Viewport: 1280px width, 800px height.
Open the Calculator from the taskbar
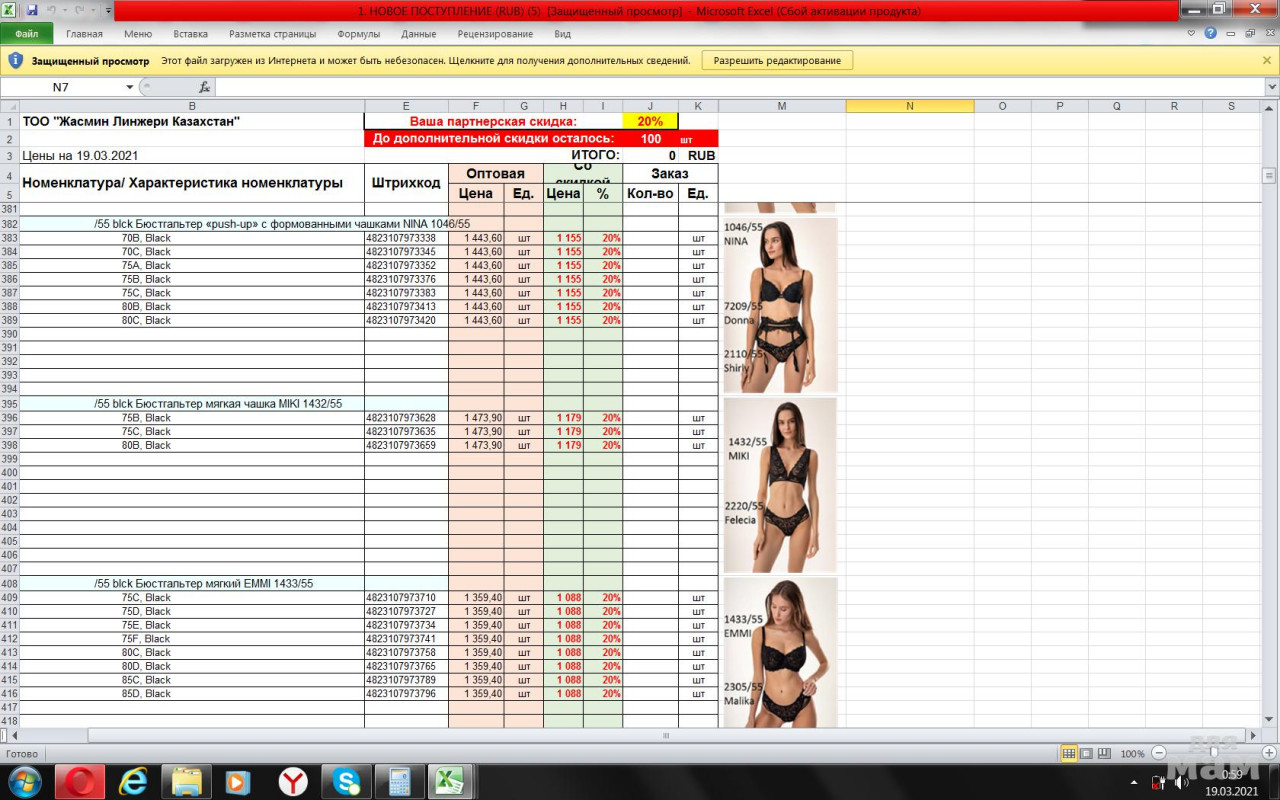point(400,781)
